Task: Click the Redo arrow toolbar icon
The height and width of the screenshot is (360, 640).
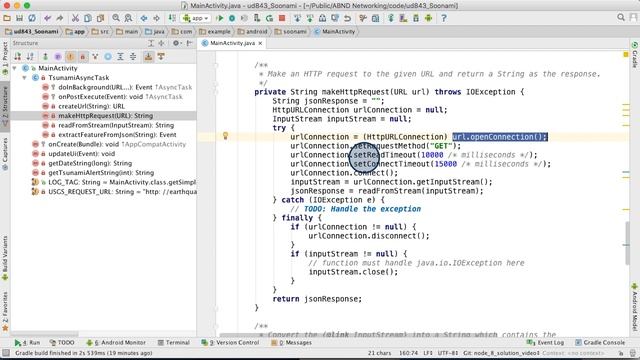Action: click(x=60, y=18)
